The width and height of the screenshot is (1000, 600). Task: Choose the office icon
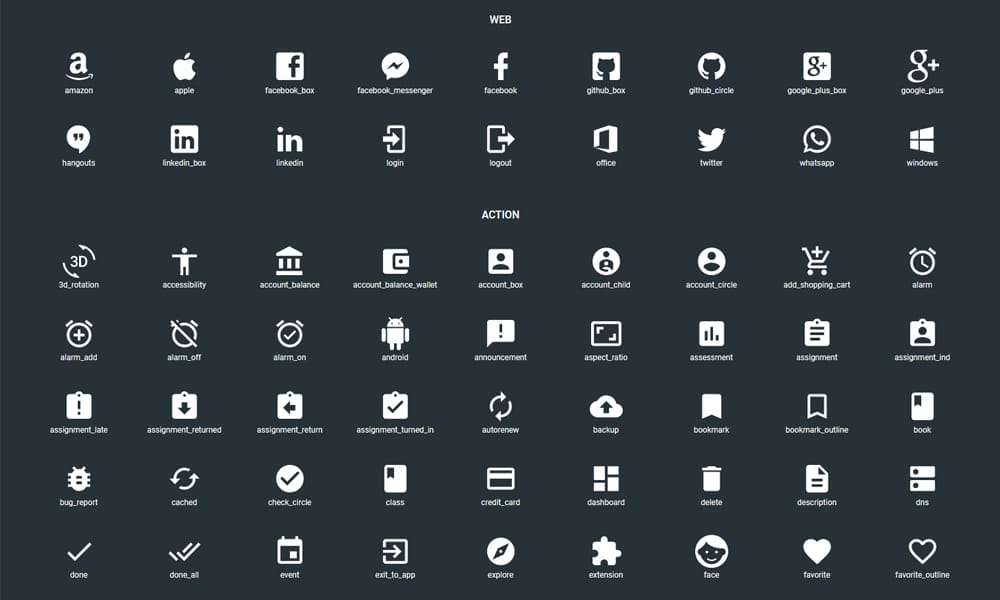tap(606, 139)
